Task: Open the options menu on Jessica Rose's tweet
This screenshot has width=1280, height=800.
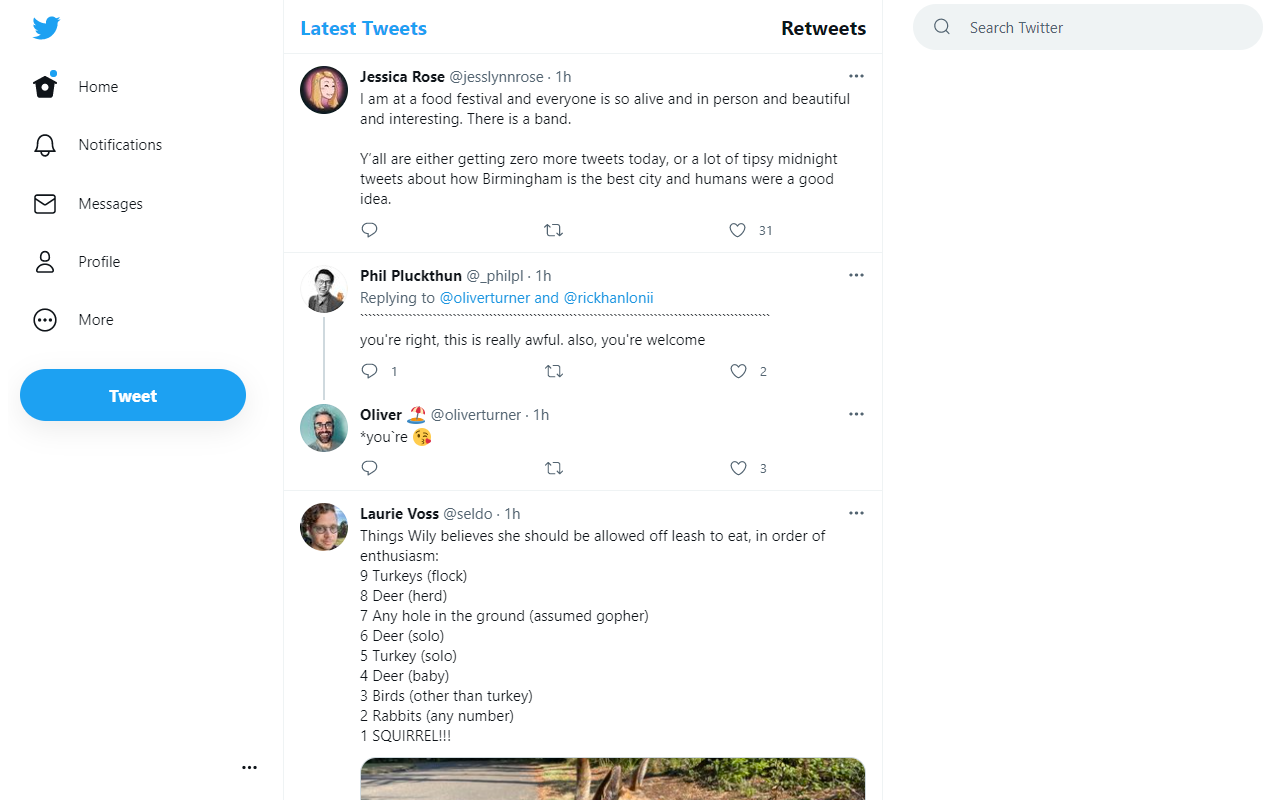Action: click(x=856, y=75)
